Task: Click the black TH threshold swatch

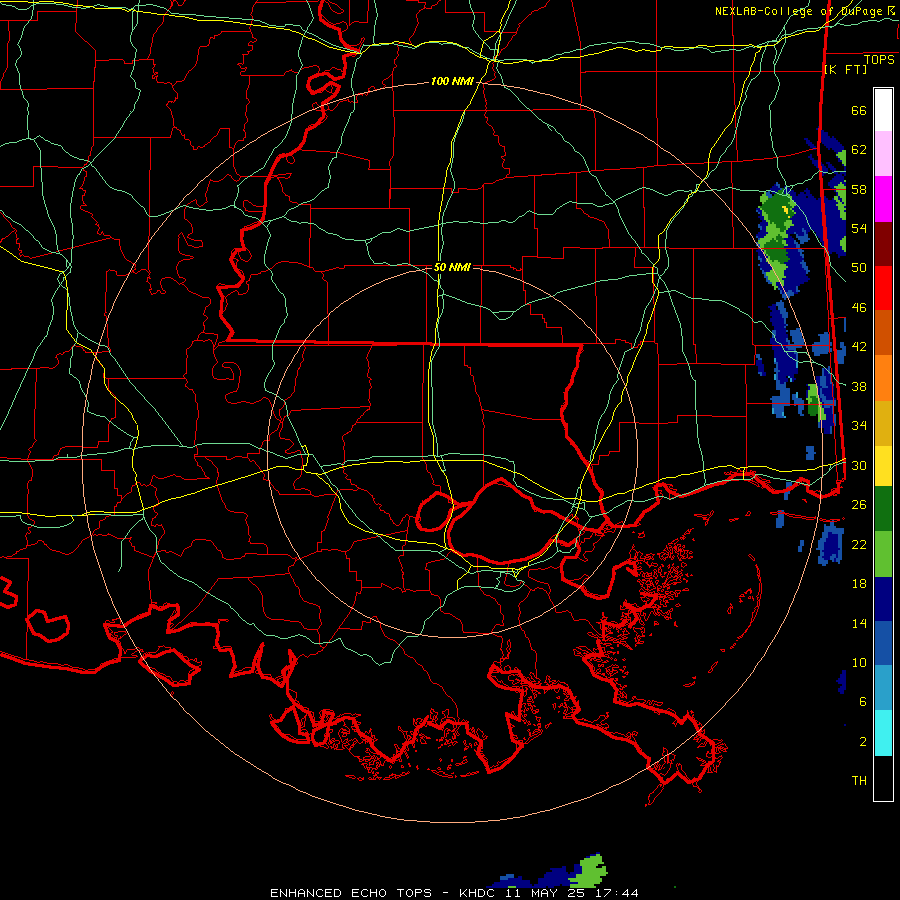Action: pos(883,778)
